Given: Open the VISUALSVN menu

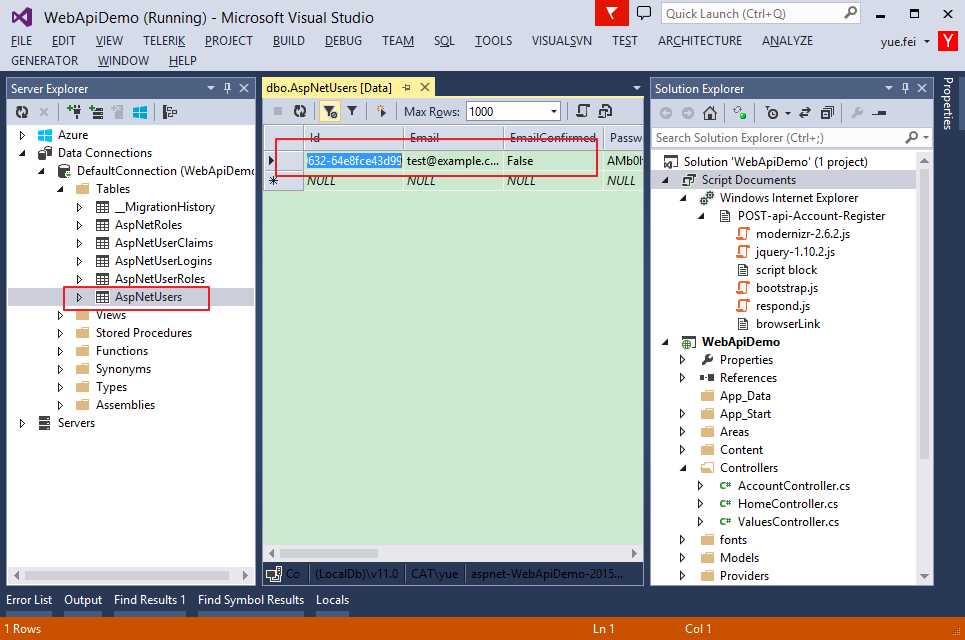Looking at the screenshot, I should [x=561, y=41].
